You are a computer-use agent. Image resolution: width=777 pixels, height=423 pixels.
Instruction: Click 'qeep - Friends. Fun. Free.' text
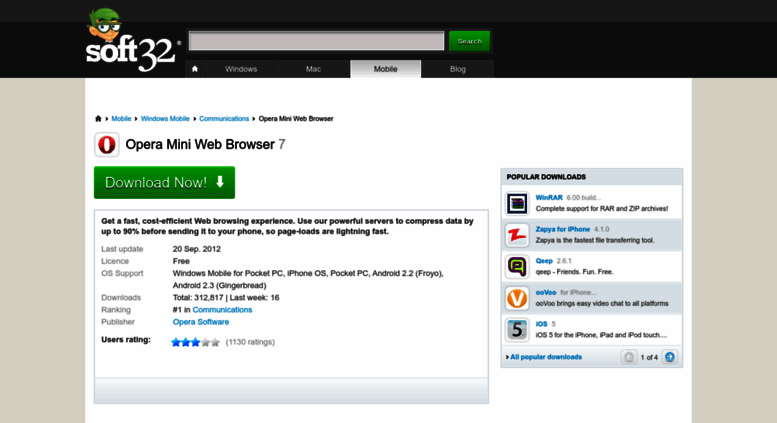[574, 271]
